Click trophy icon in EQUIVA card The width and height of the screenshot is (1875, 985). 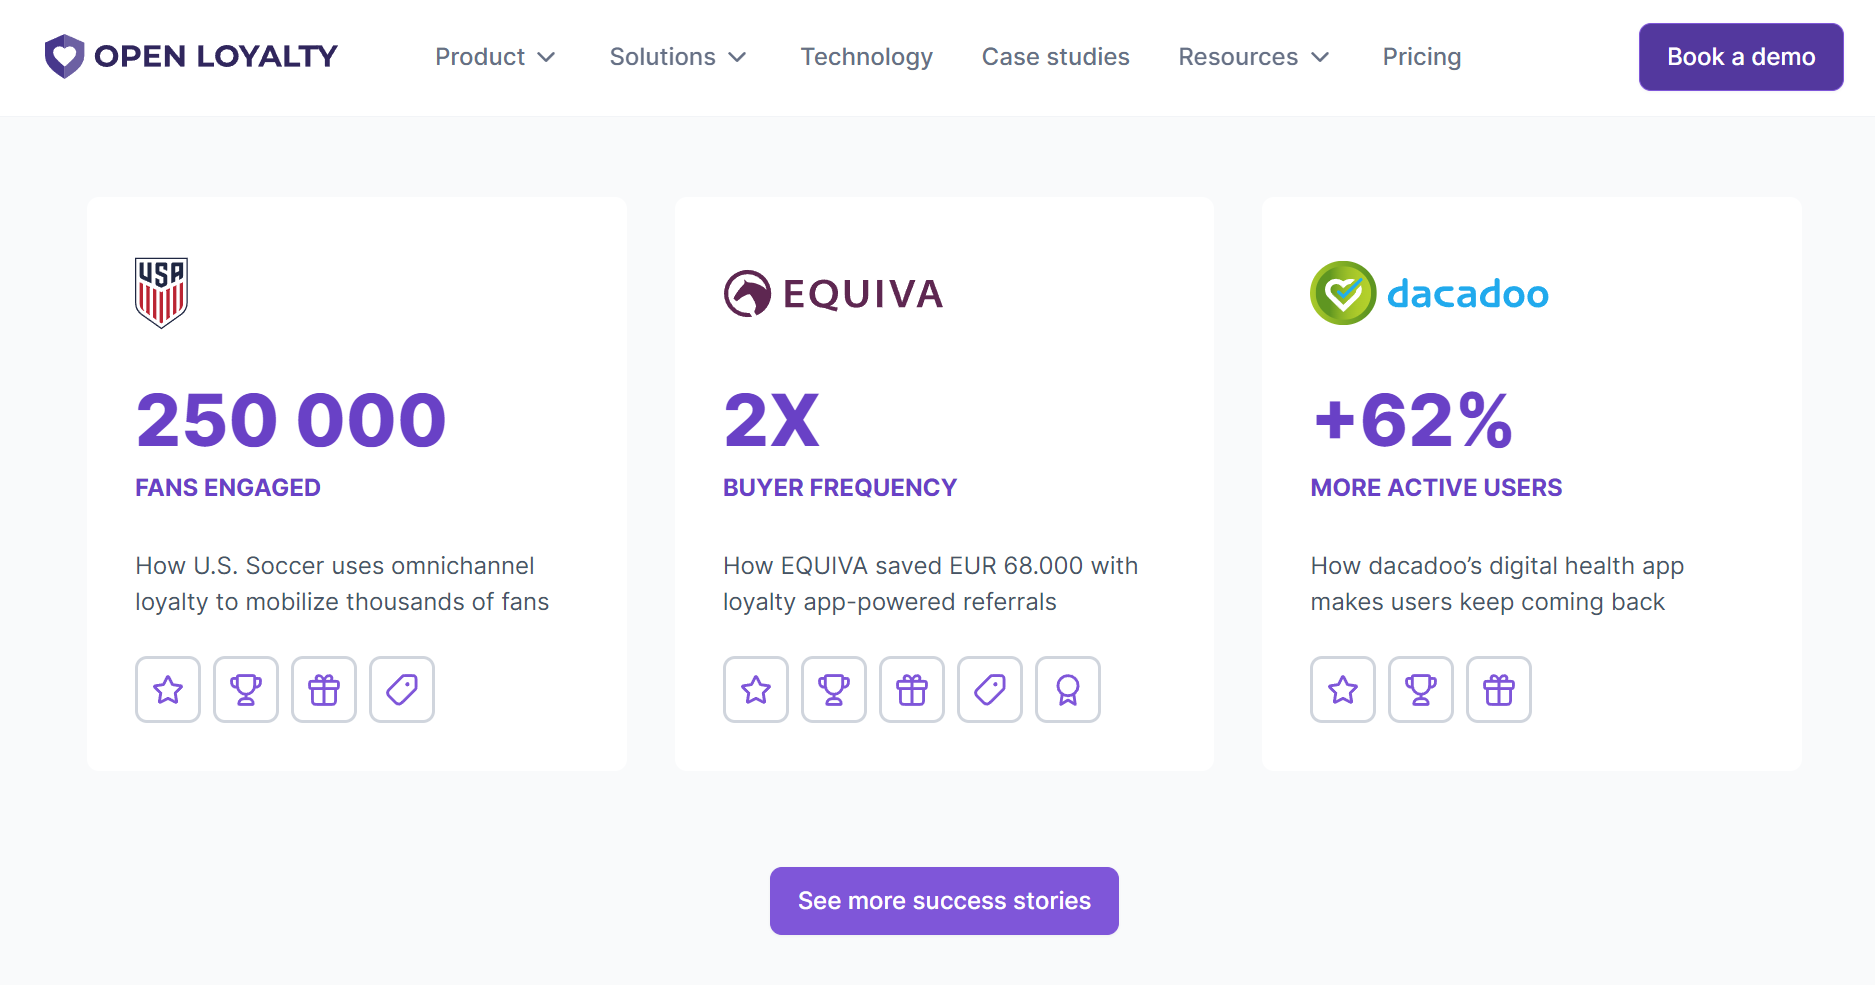click(834, 689)
